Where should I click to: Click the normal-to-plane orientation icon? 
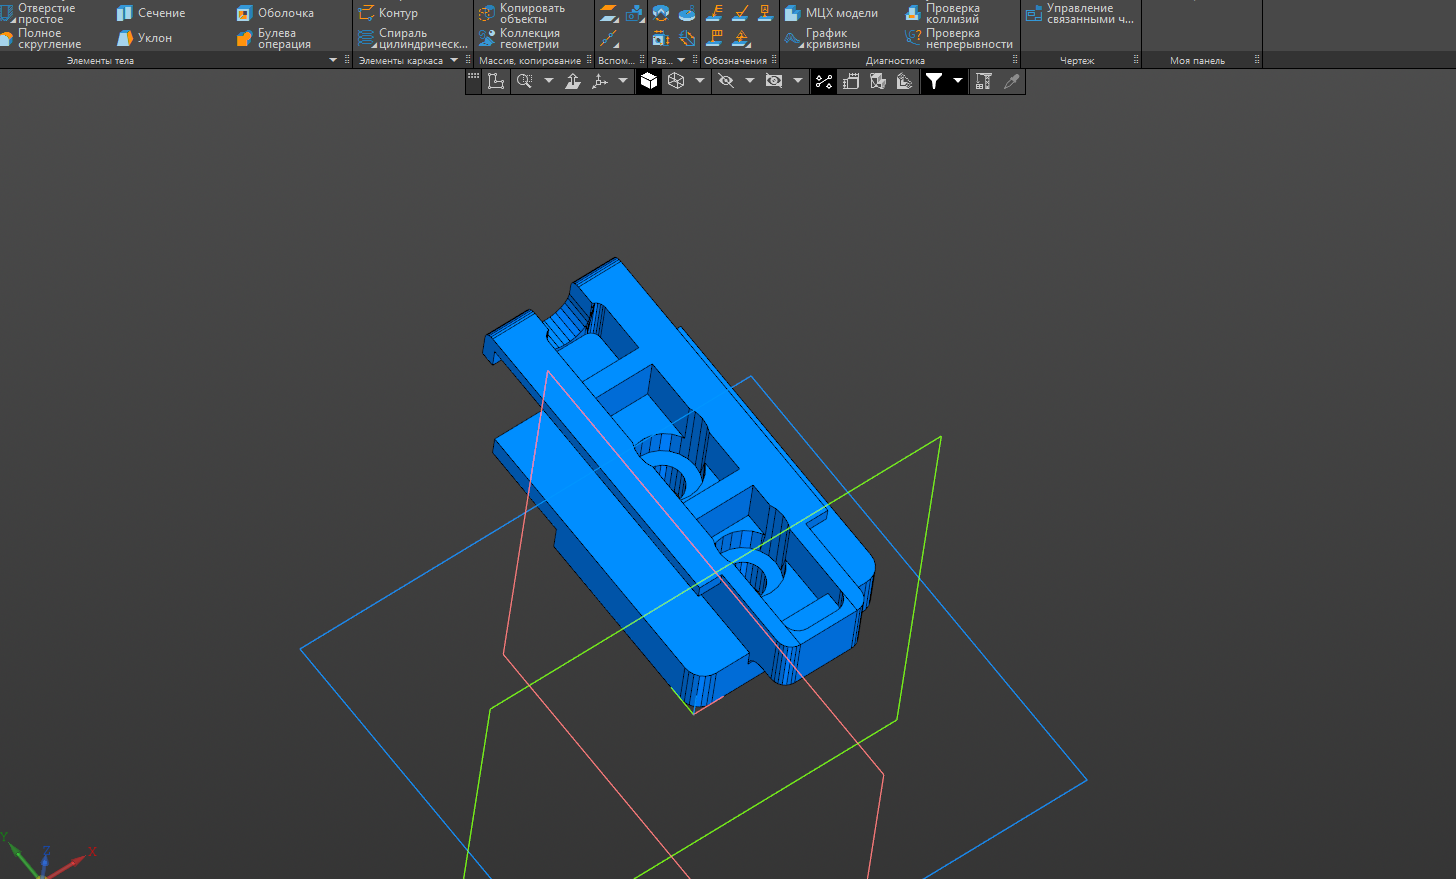[x=573, y=81]
